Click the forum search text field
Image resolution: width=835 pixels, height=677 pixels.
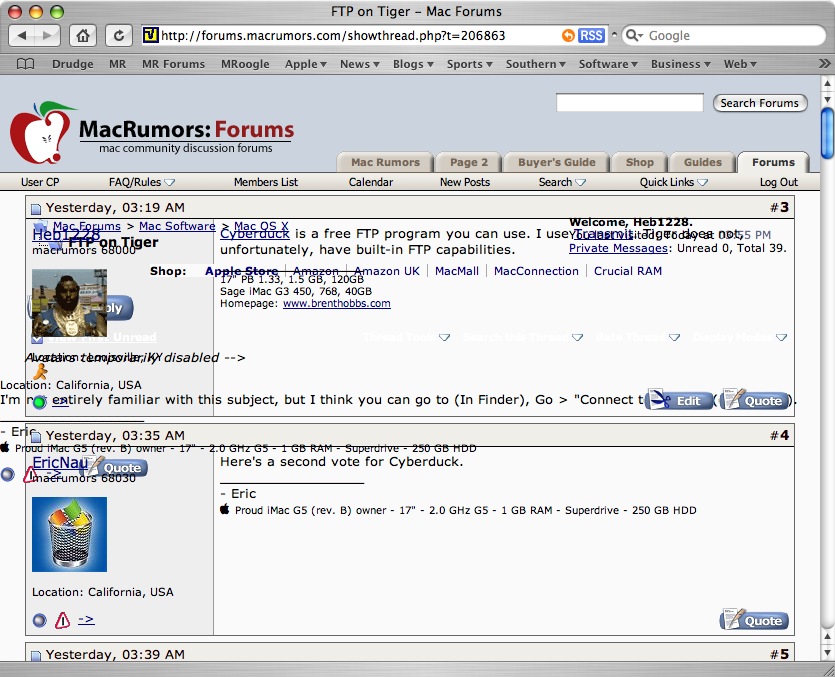629,103
